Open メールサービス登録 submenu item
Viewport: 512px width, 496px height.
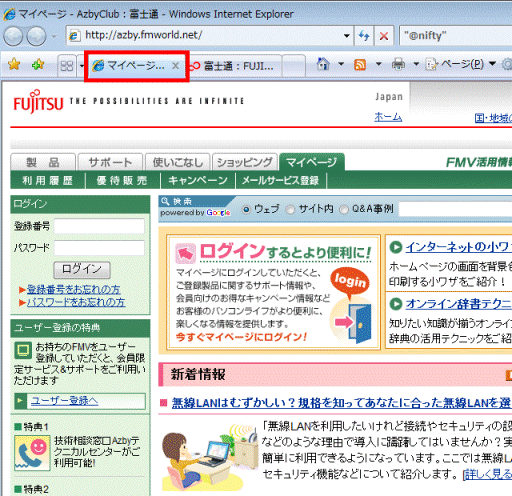coord(281,181)
